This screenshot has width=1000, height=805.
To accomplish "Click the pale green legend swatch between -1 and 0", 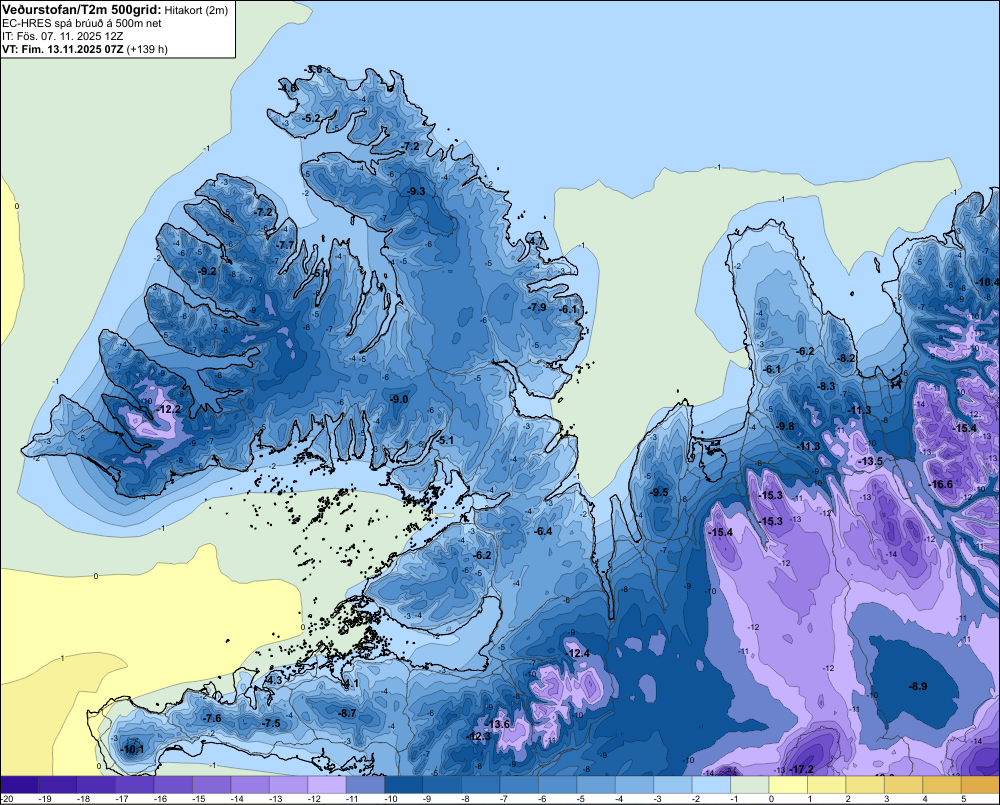I will tap(749, 784).
